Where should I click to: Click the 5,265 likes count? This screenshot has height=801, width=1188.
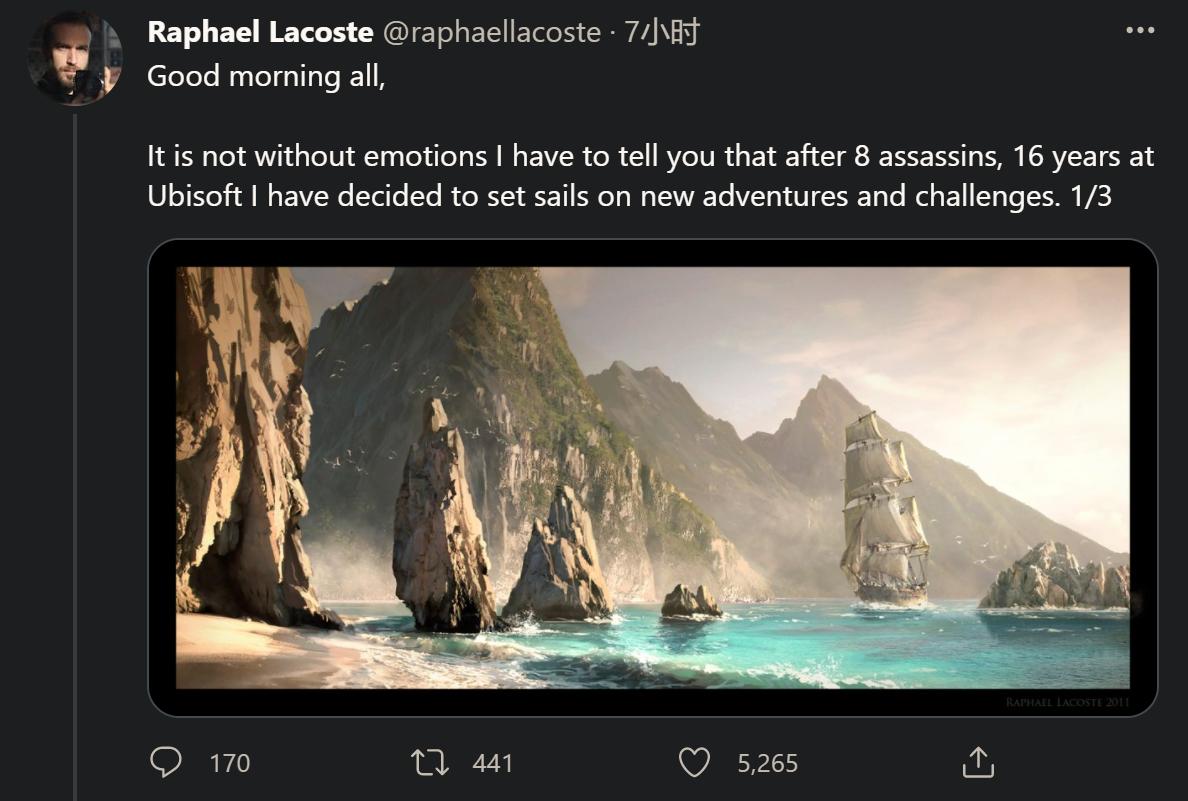[767, 764]
